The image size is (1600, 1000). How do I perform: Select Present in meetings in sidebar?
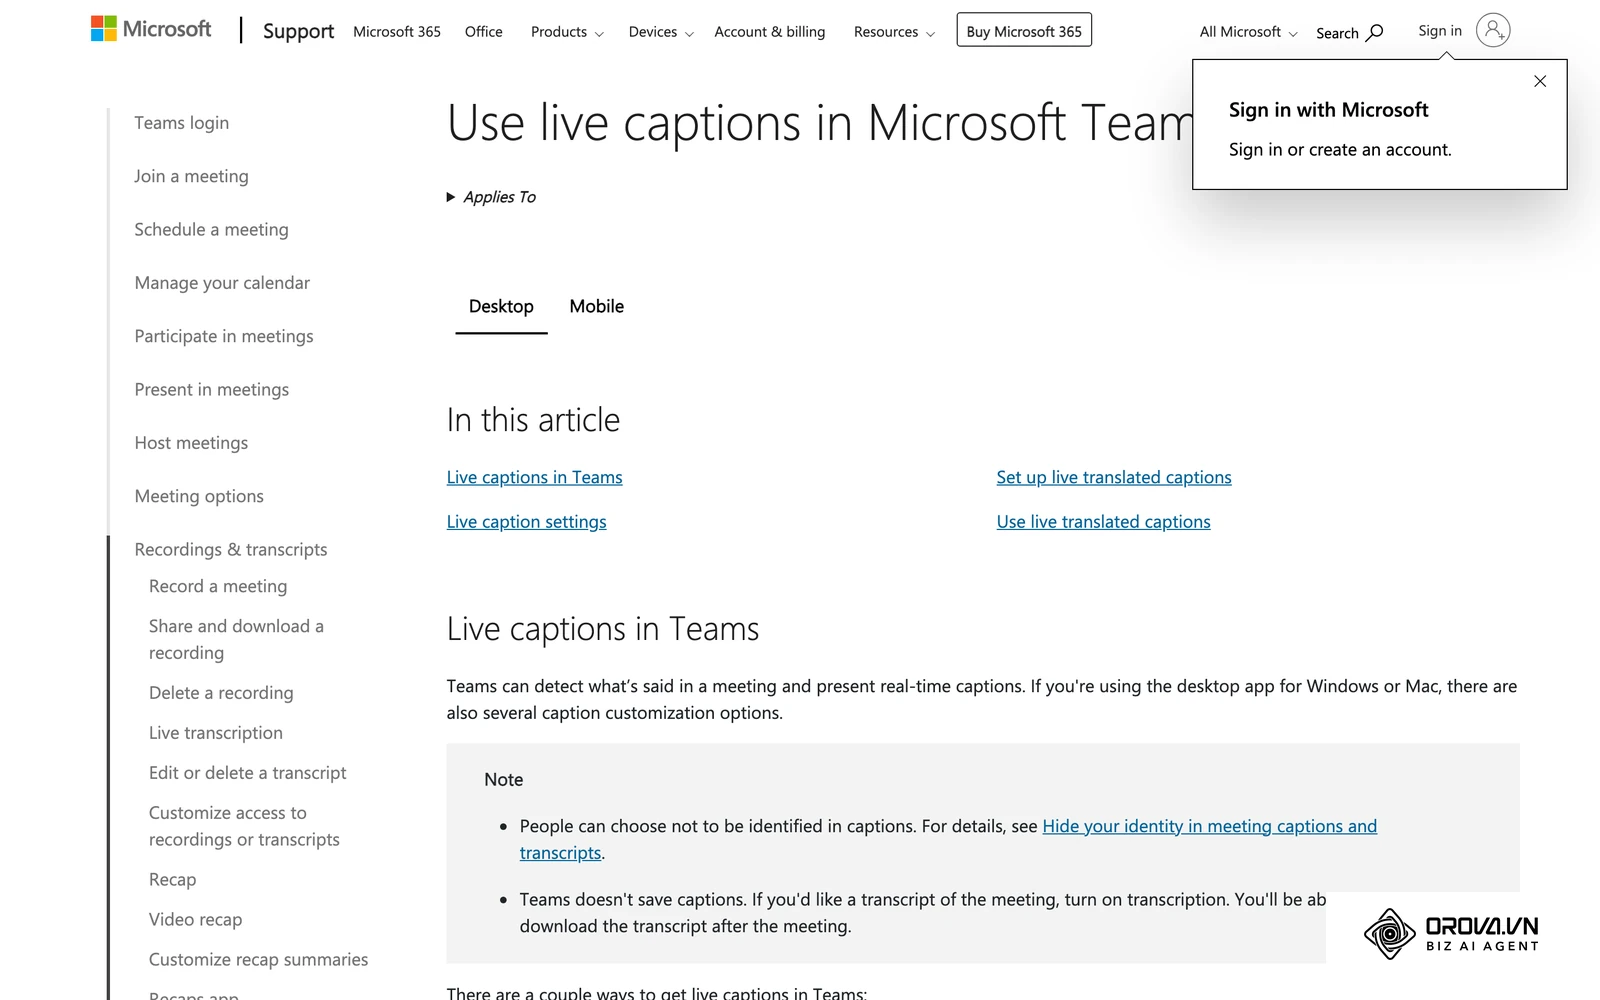click(212, 390)
